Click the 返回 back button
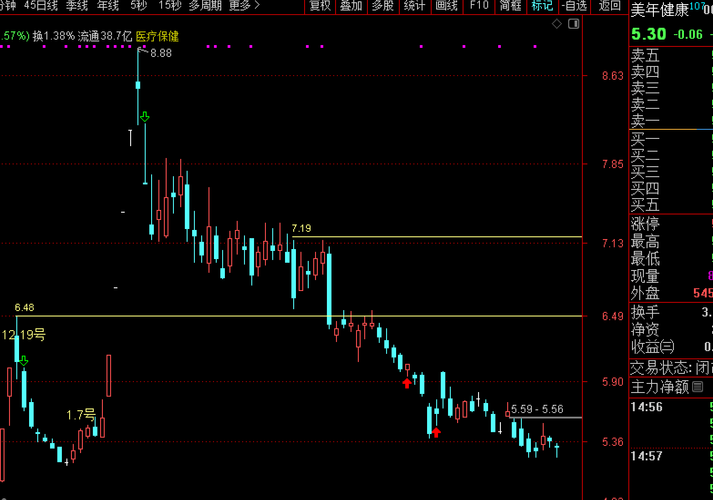The image size is (713, 500). coord(609,6)
